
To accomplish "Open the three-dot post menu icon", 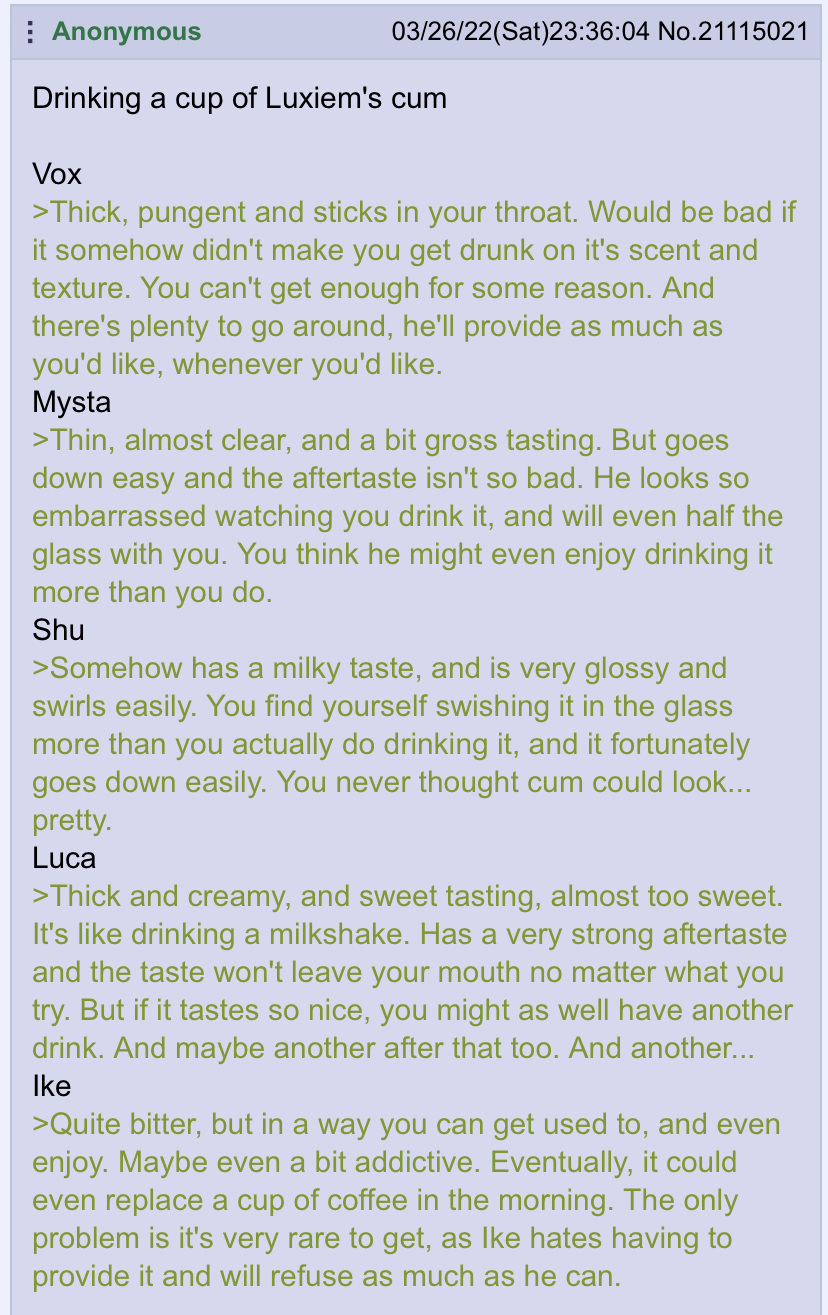I will [30, 32].
